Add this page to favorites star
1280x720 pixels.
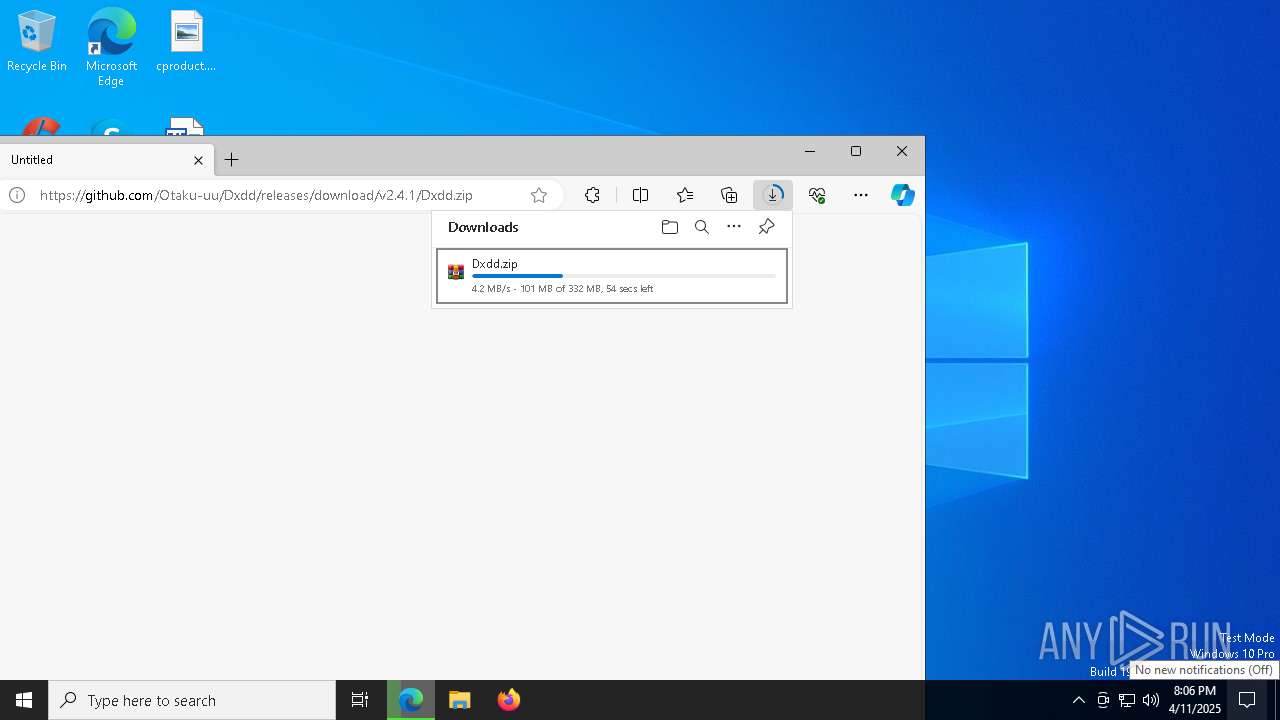(539, 195)
